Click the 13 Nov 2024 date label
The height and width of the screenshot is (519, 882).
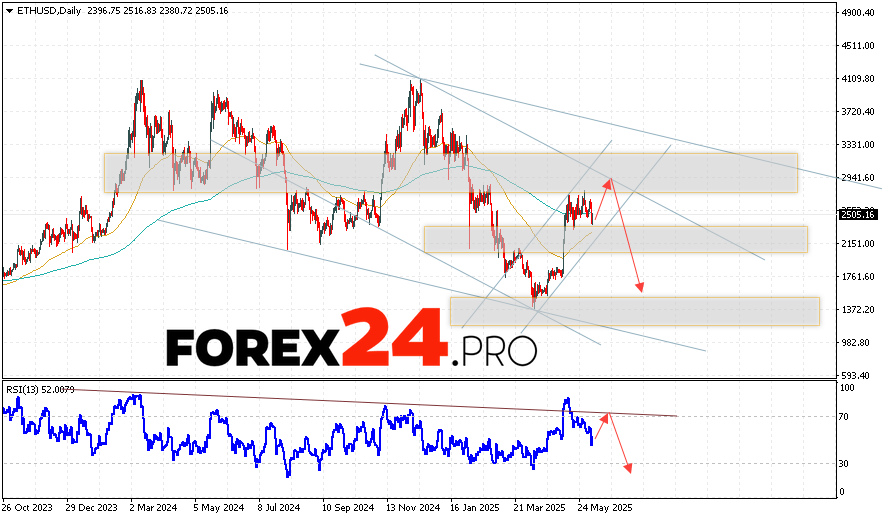pos(412,507)
